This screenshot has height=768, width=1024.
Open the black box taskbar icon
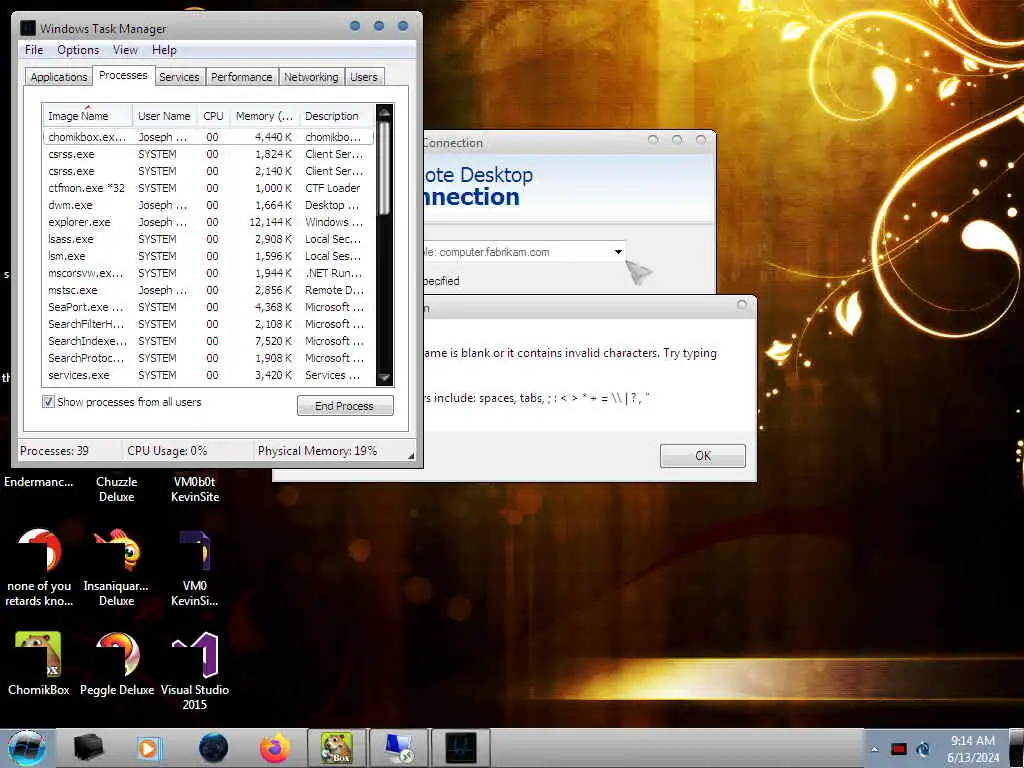[x=88, y=748]
